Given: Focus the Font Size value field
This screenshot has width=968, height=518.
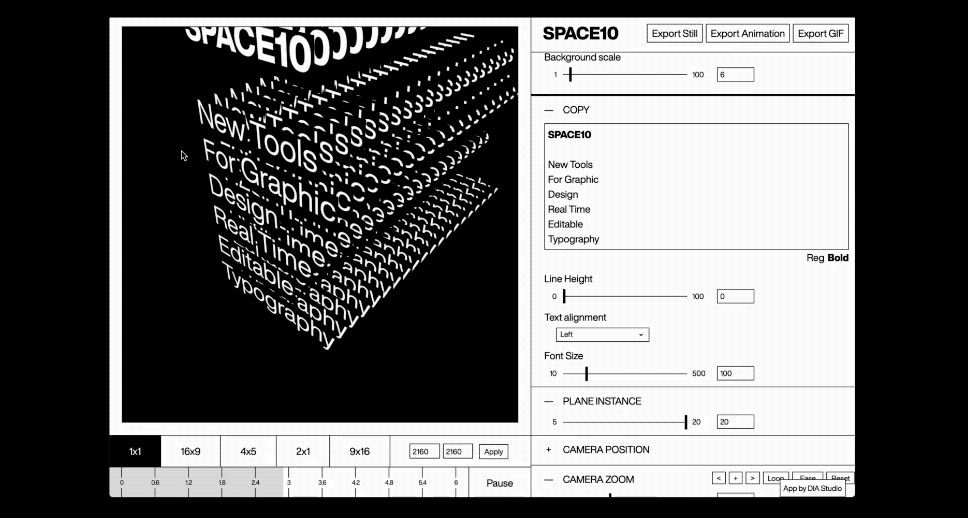Looking at the screenshot, I should tap(735, 374).
